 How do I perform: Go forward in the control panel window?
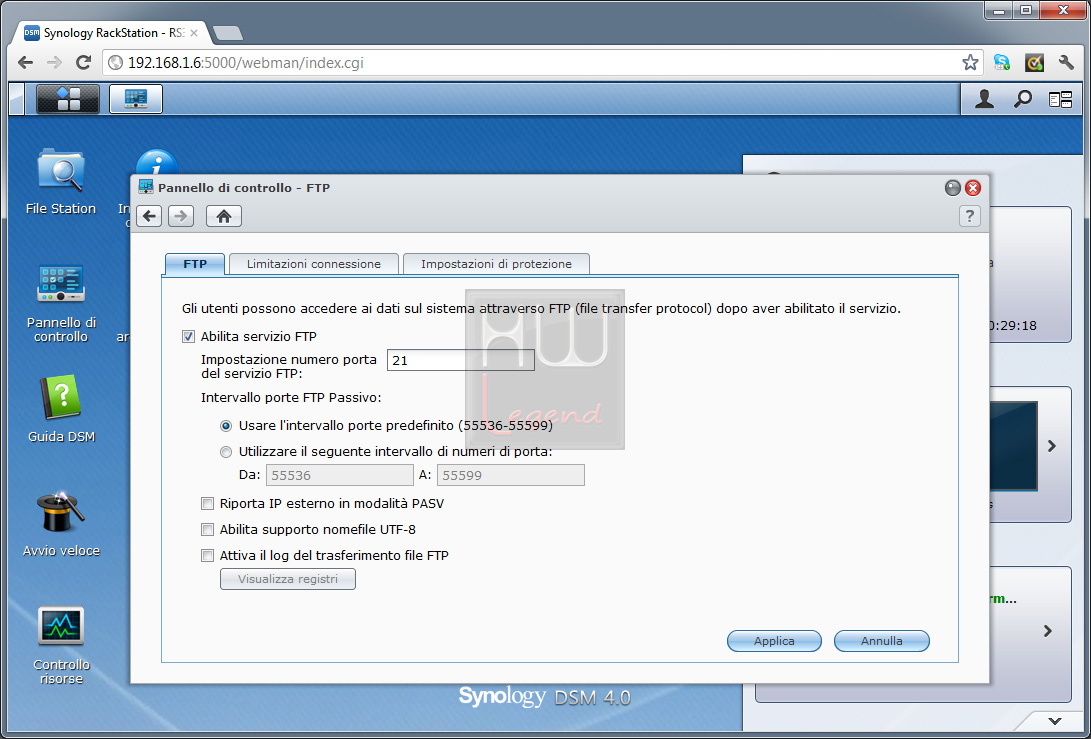181,216
